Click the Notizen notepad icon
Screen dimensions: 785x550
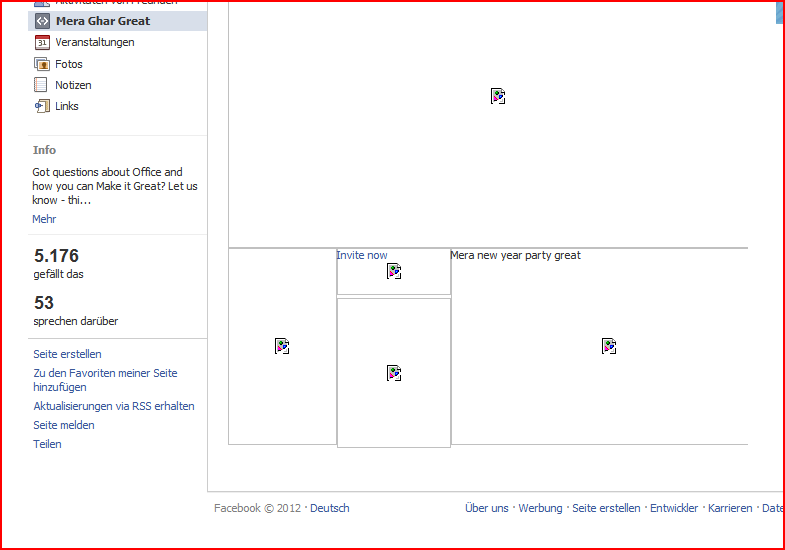point(41,85)
